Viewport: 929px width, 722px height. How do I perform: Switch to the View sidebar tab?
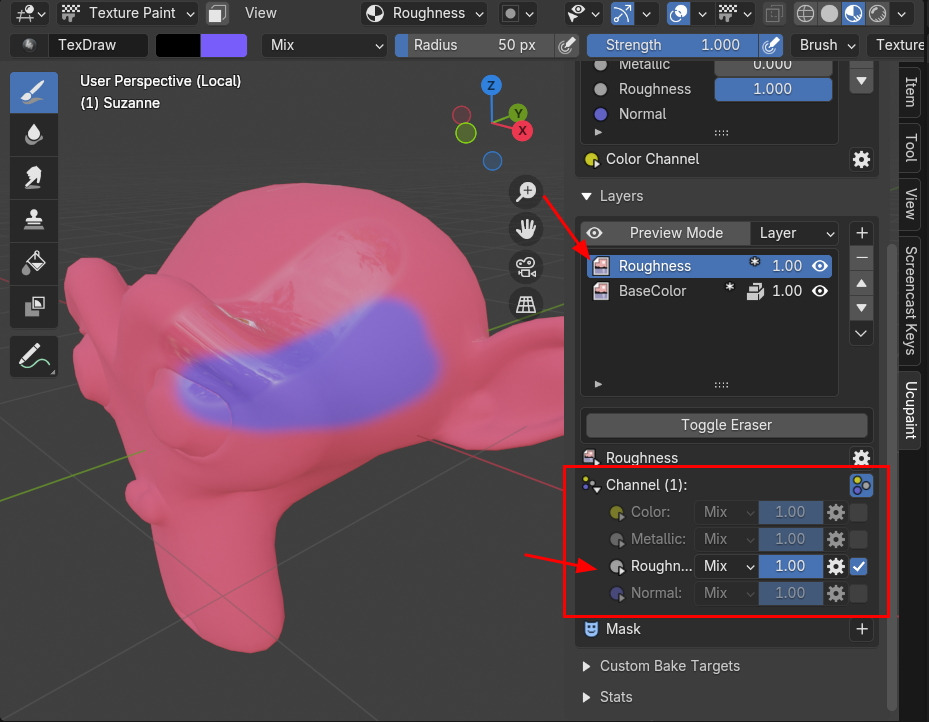pyautogui.click(x=911, y=204)
